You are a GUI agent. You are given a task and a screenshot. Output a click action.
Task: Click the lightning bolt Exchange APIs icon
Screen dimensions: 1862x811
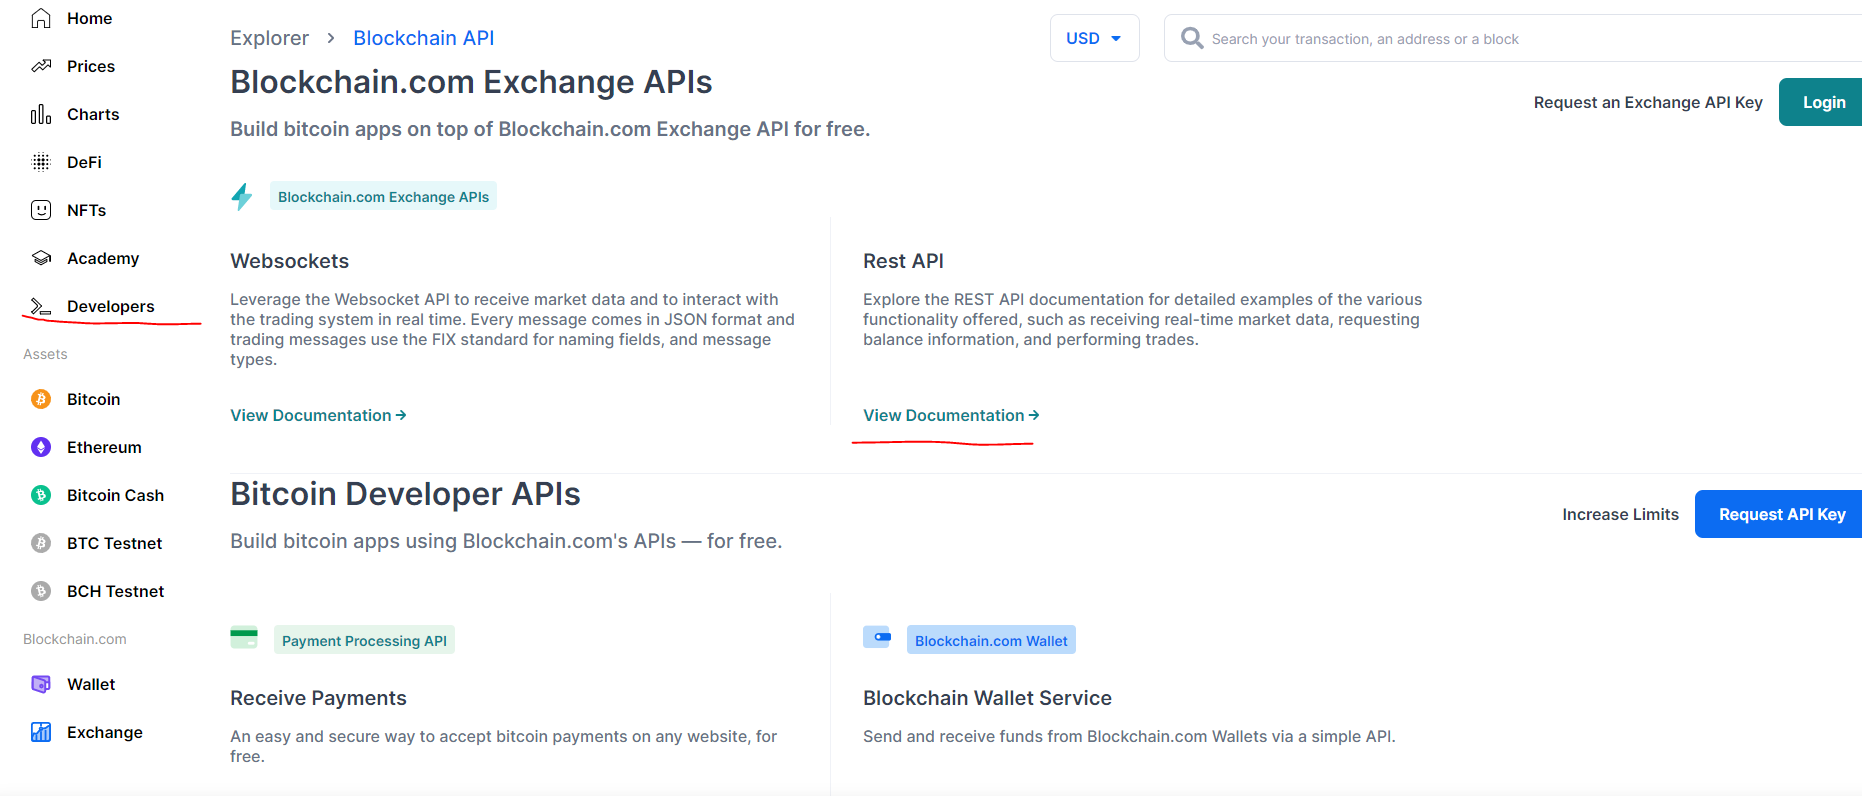click(242, 196)
